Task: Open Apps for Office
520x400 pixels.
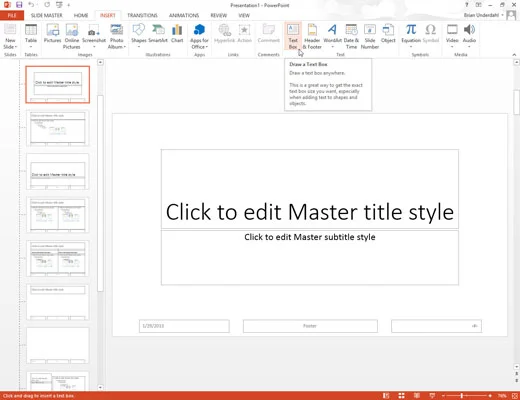Action: (199, 36)
